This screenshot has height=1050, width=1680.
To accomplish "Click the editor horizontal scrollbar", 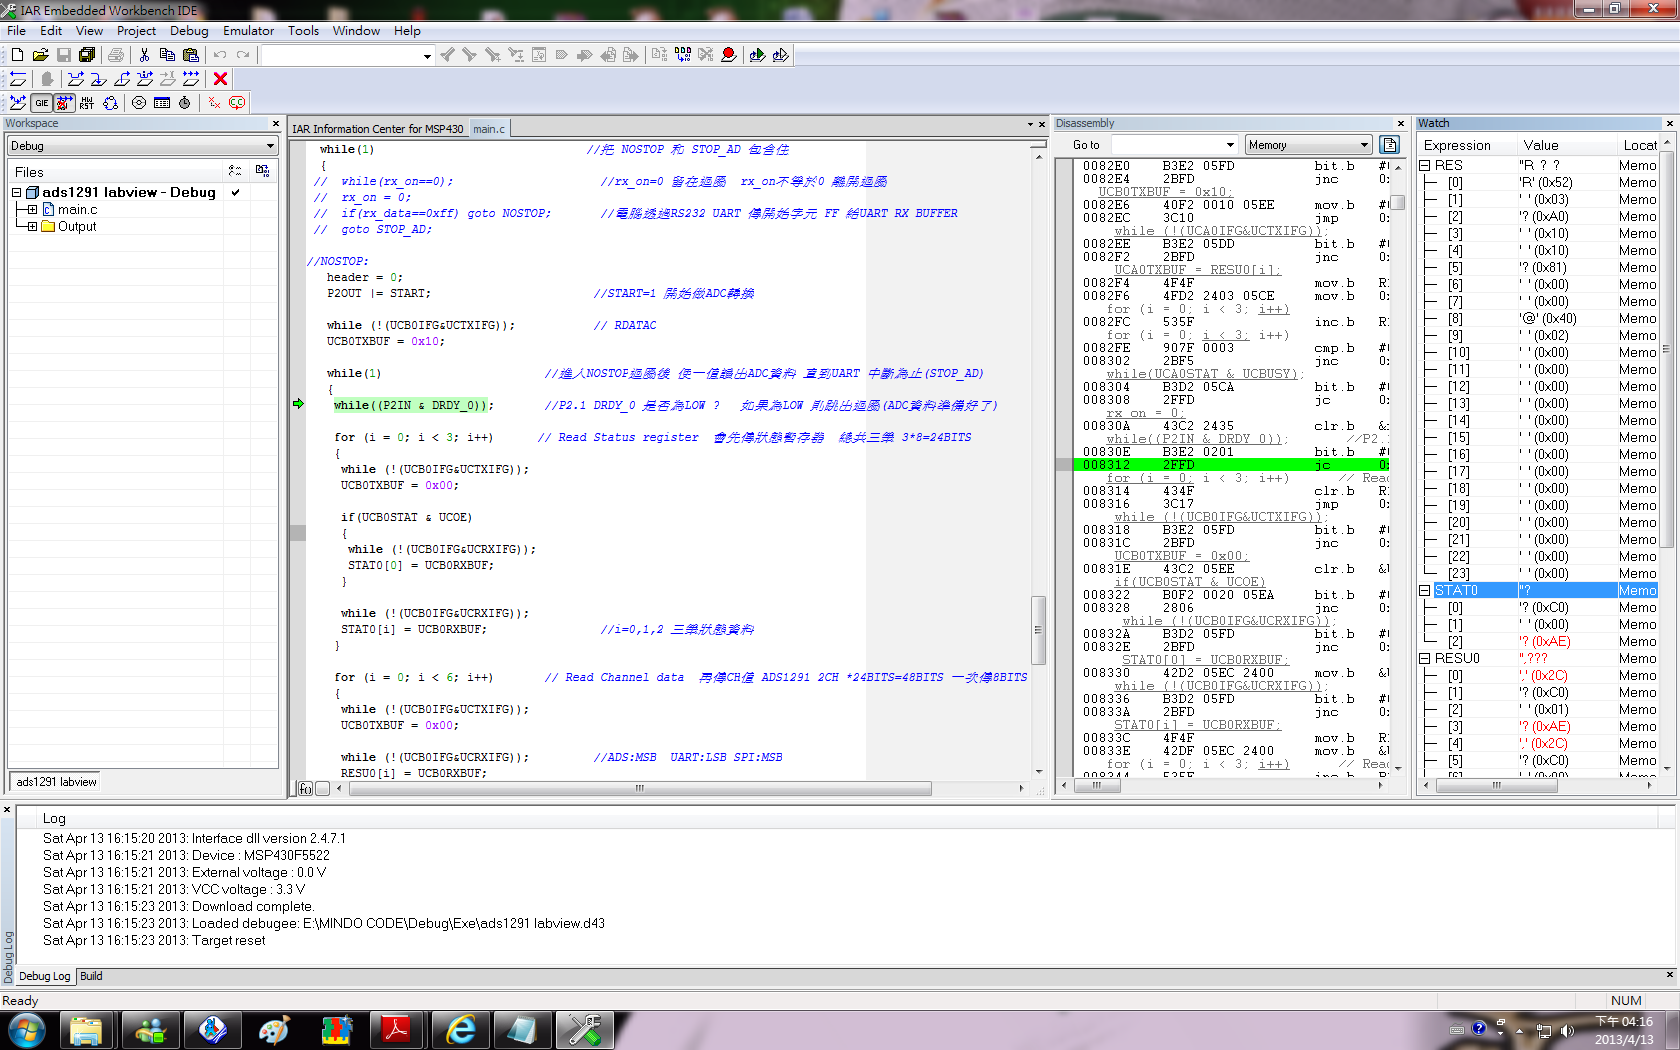I will 640,789.
